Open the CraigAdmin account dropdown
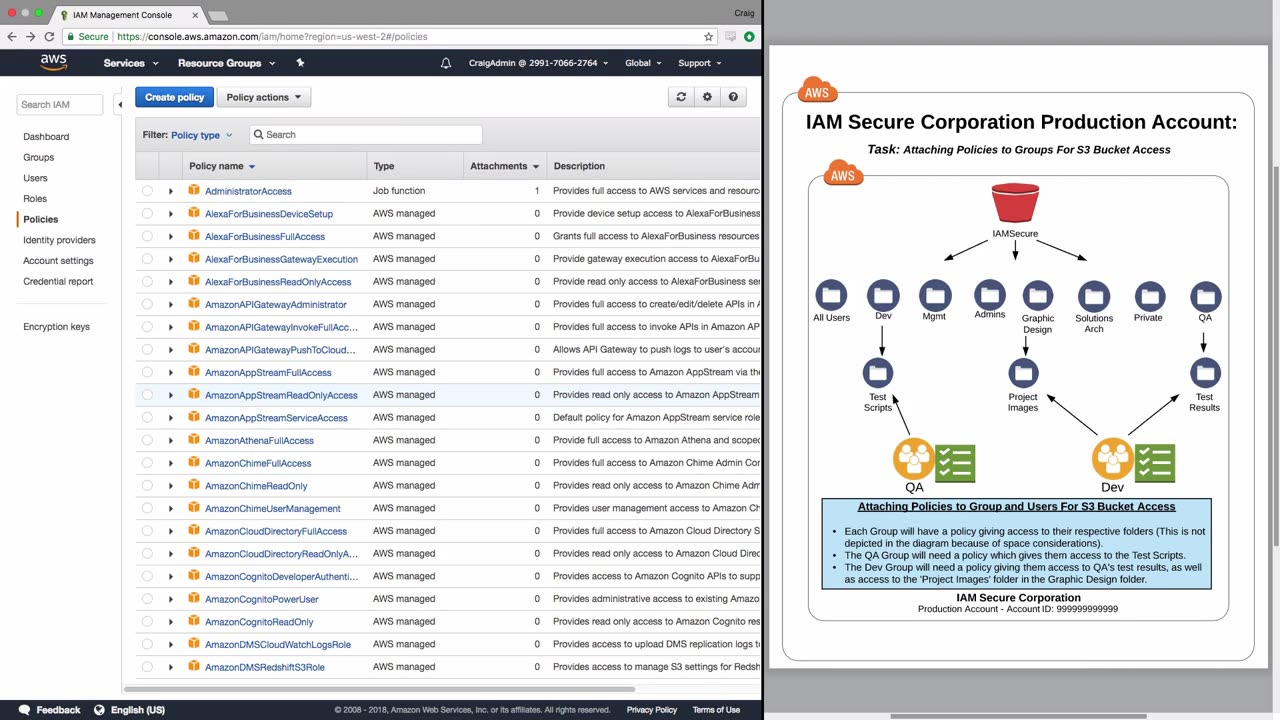This screenshot has height=720, width=1280. 538,63
